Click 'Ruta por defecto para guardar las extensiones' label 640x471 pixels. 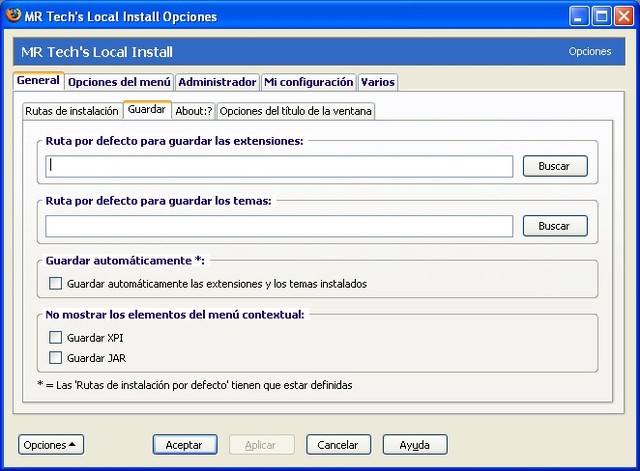(174, 141)
